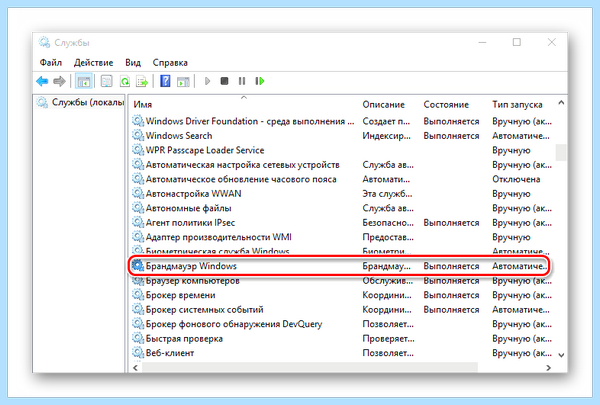The image size is (600, 405).
Task: Click the forward arrow in the toolbar
Action: point(59,81)
